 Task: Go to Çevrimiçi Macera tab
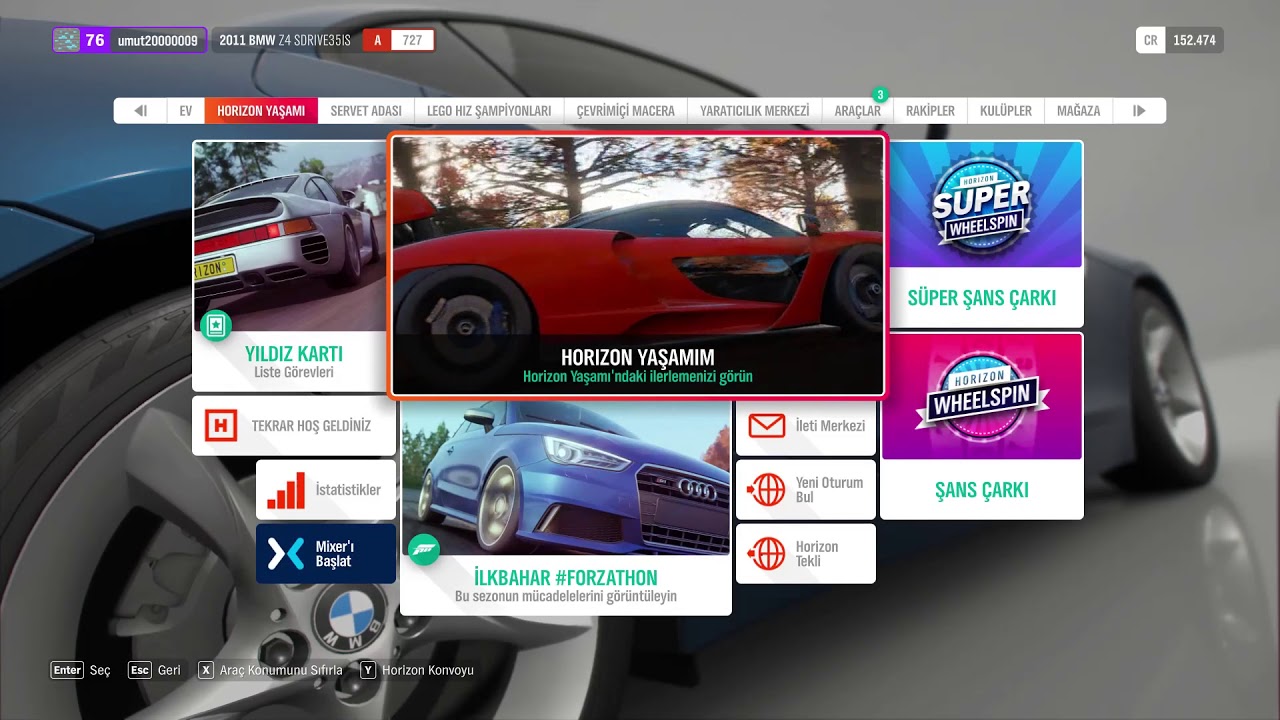(626, 111)
